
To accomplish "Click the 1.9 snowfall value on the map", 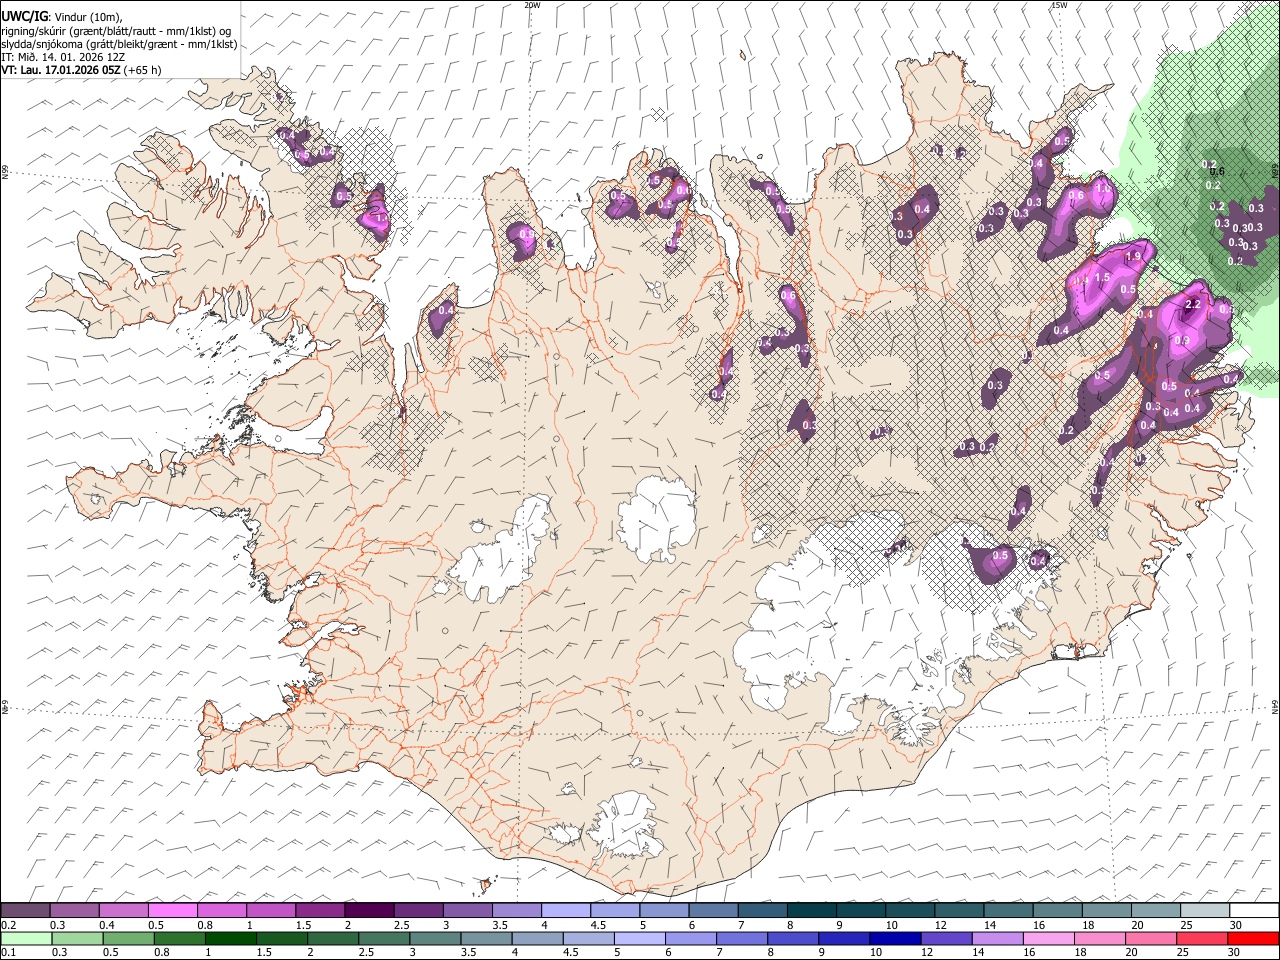I will tap(1133, 257).
